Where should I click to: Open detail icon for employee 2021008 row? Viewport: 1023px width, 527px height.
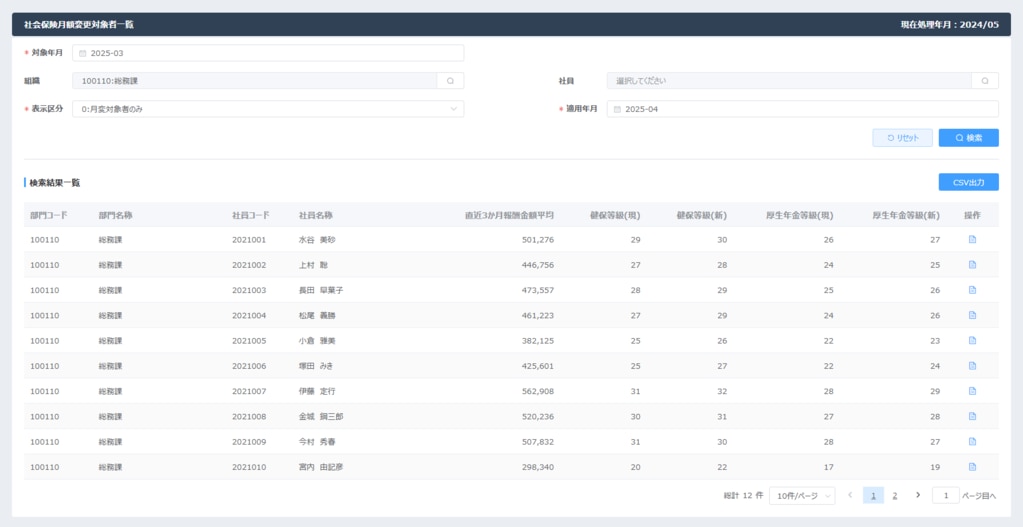point(972,417)
